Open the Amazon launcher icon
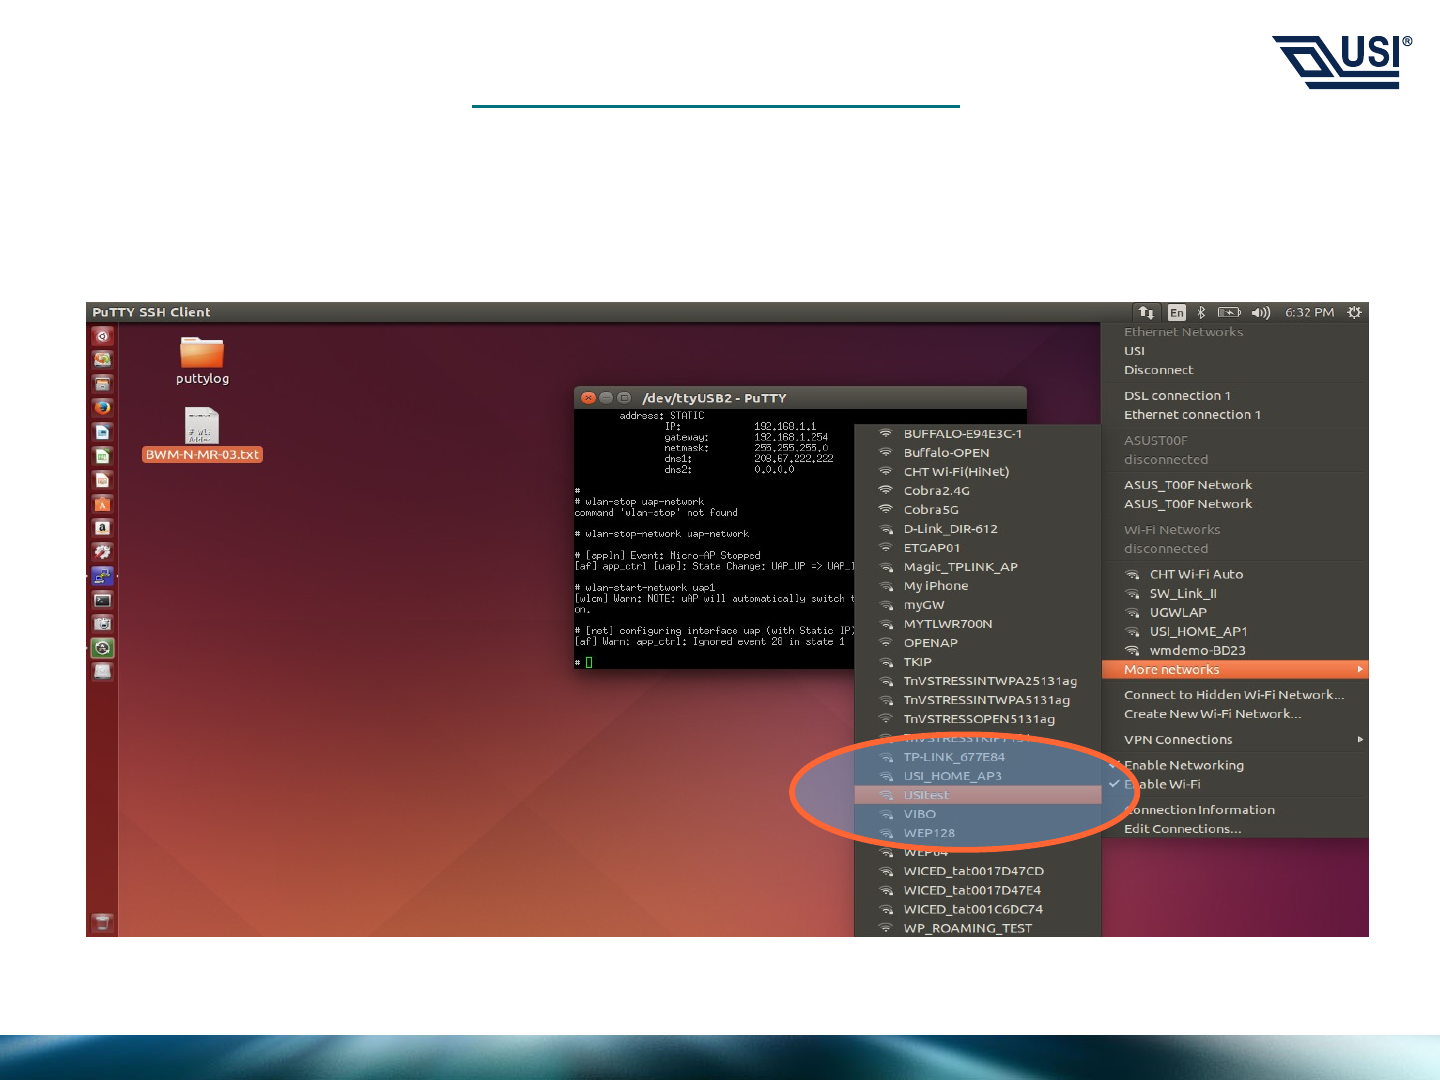Viewport: 1440px width, 1080px height. (x=102, y=528)
